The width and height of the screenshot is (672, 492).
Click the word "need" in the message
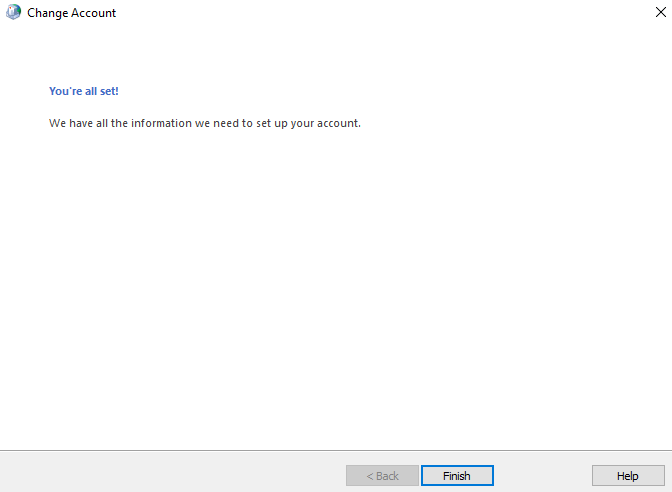pyautogui.click(x=223, y=123)
